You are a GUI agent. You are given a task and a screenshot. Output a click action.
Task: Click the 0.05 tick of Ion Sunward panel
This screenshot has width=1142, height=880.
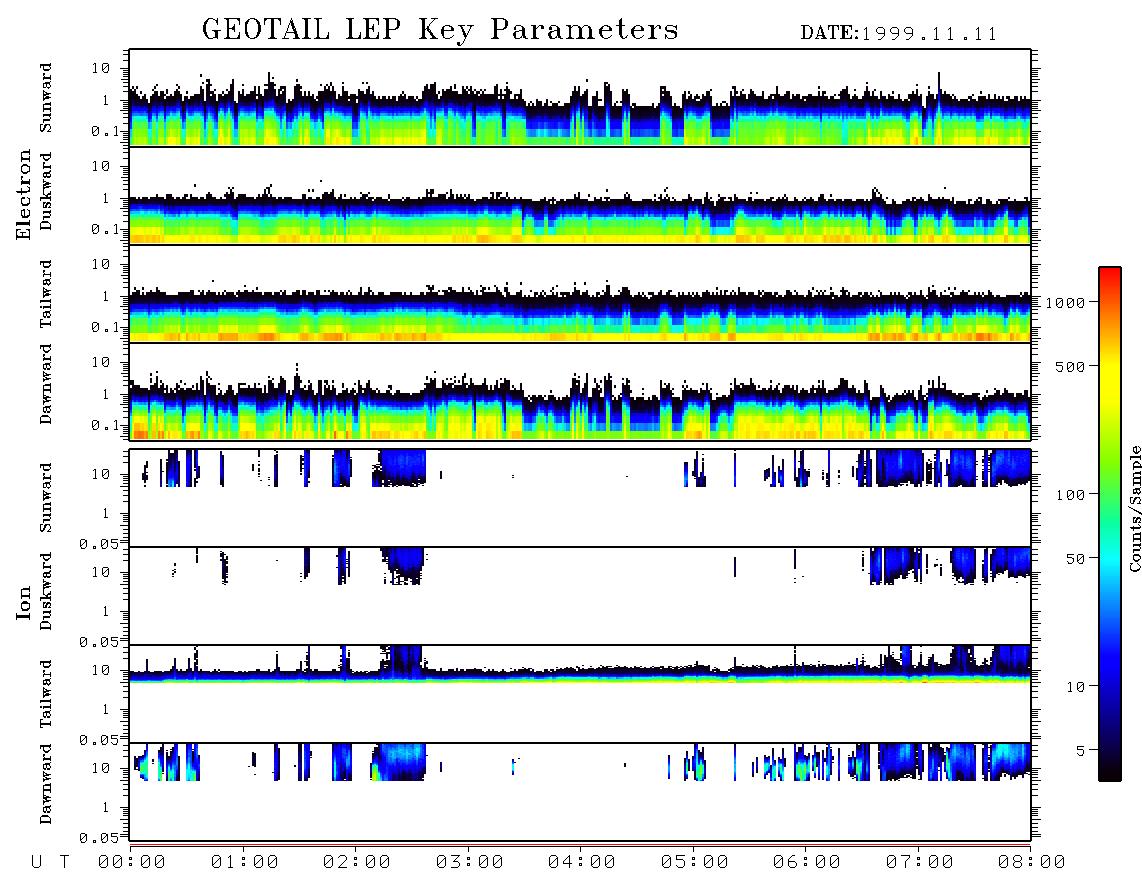pyautogui.click(x=98, y=544)
